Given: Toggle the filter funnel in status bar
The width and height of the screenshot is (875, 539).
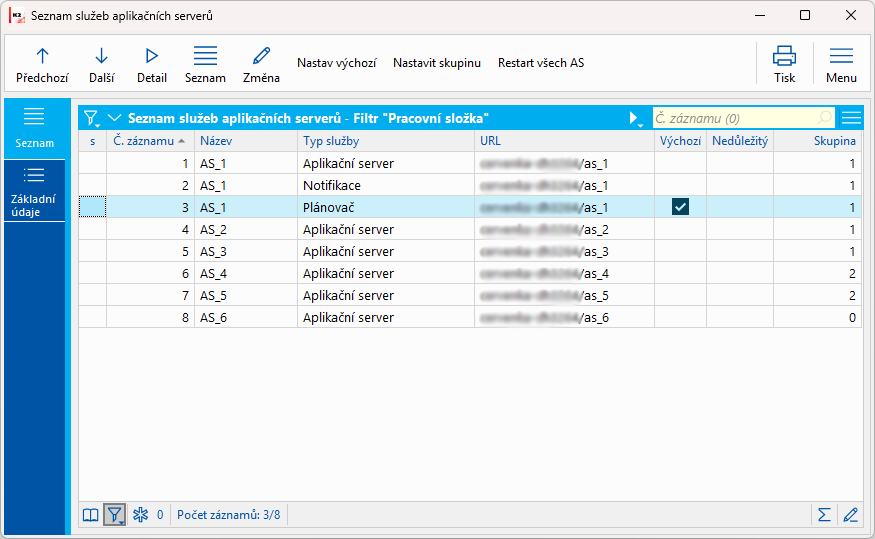Looking at the screenshot, I should pyautogui.click(x=114, y=514).
